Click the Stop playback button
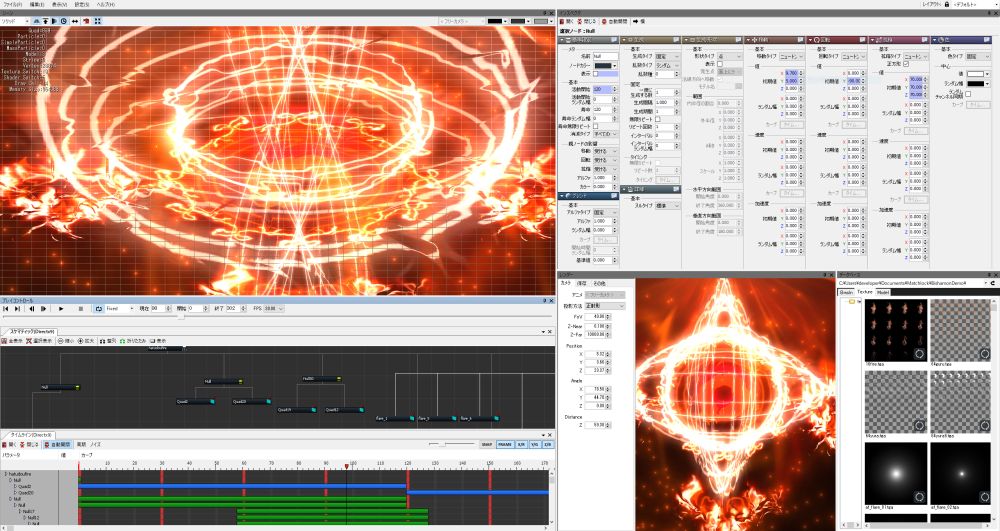This screenshot has width=1000, height=531. (81, 309)
